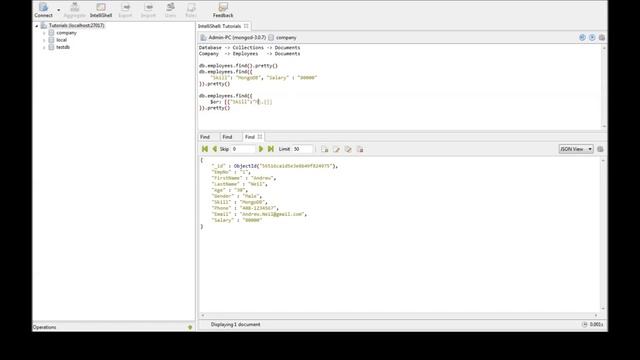
Task: Click the editor pane vertical scrollbar
Action: tap(604, 87)
